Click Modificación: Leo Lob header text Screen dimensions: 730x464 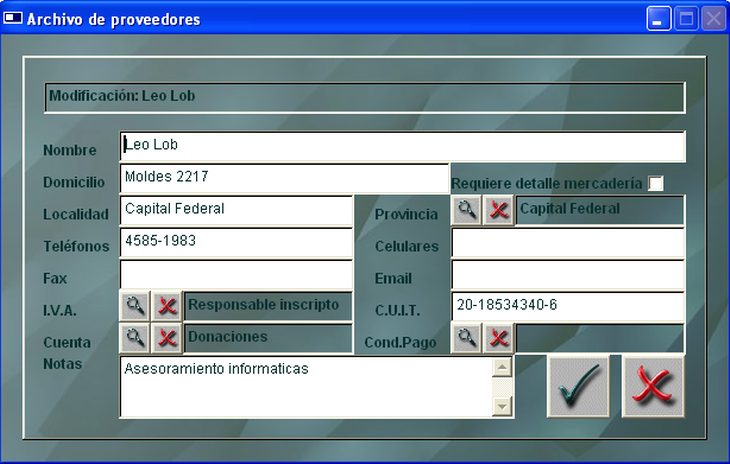pos(122,96)
